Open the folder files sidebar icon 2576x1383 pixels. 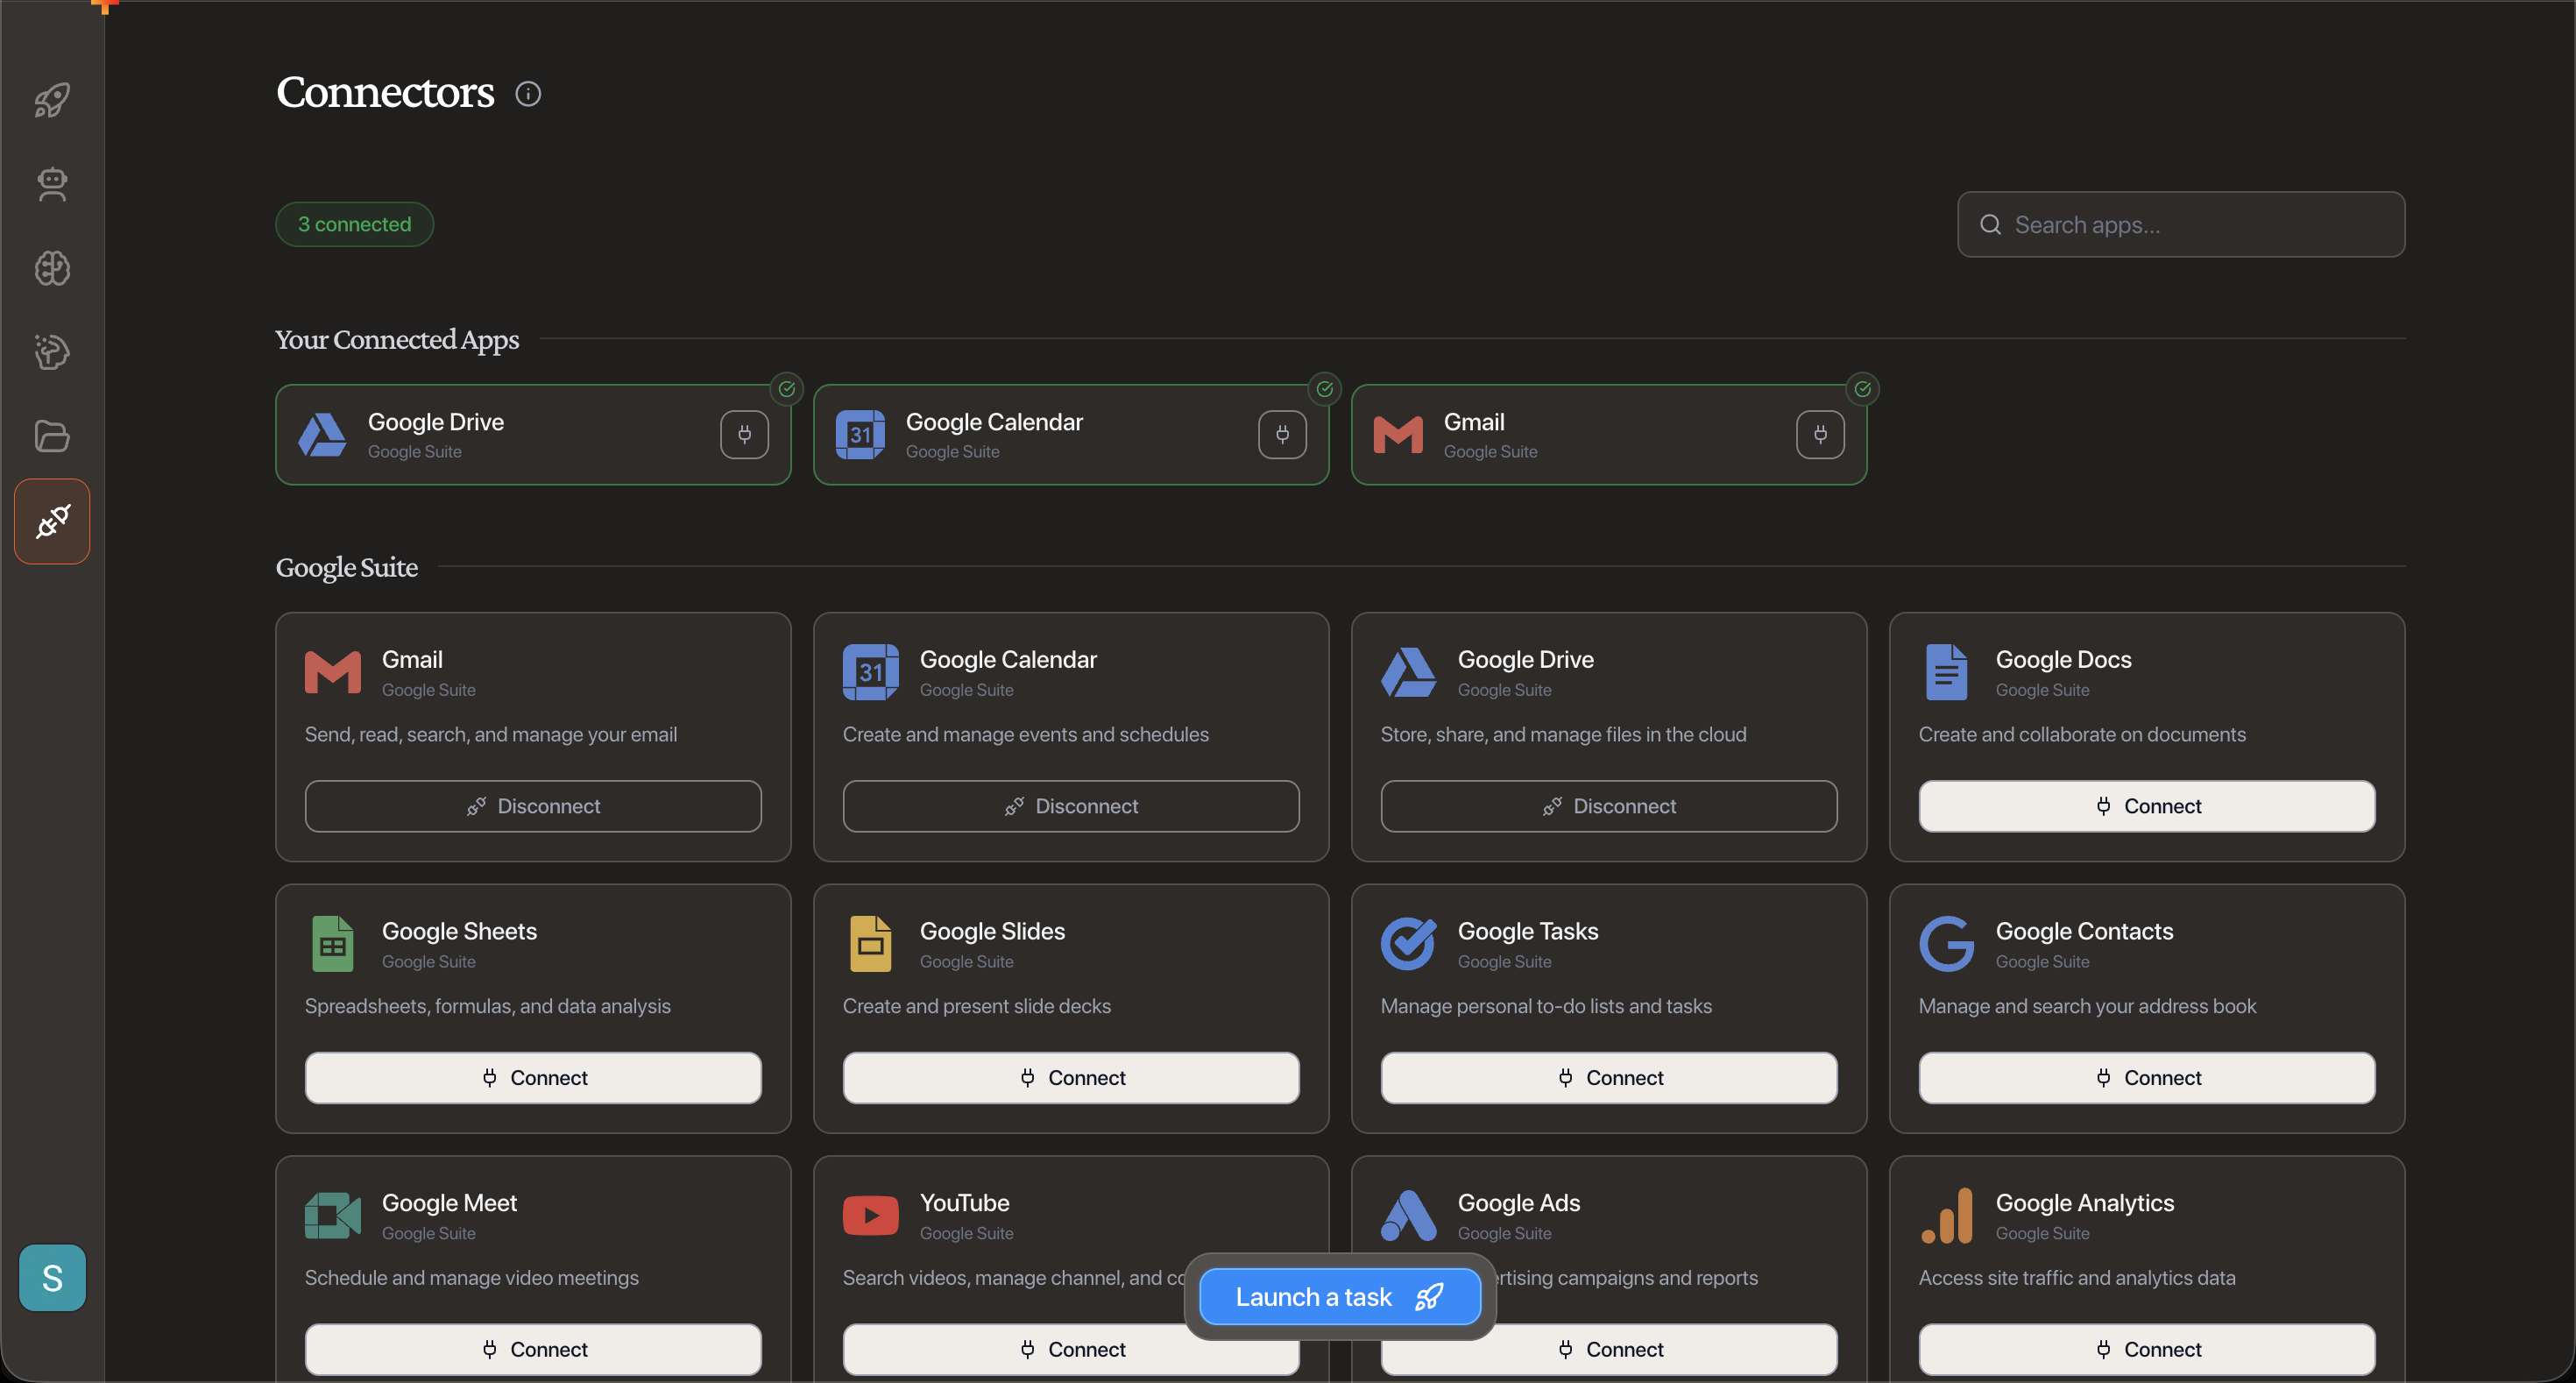pos(52,436)
